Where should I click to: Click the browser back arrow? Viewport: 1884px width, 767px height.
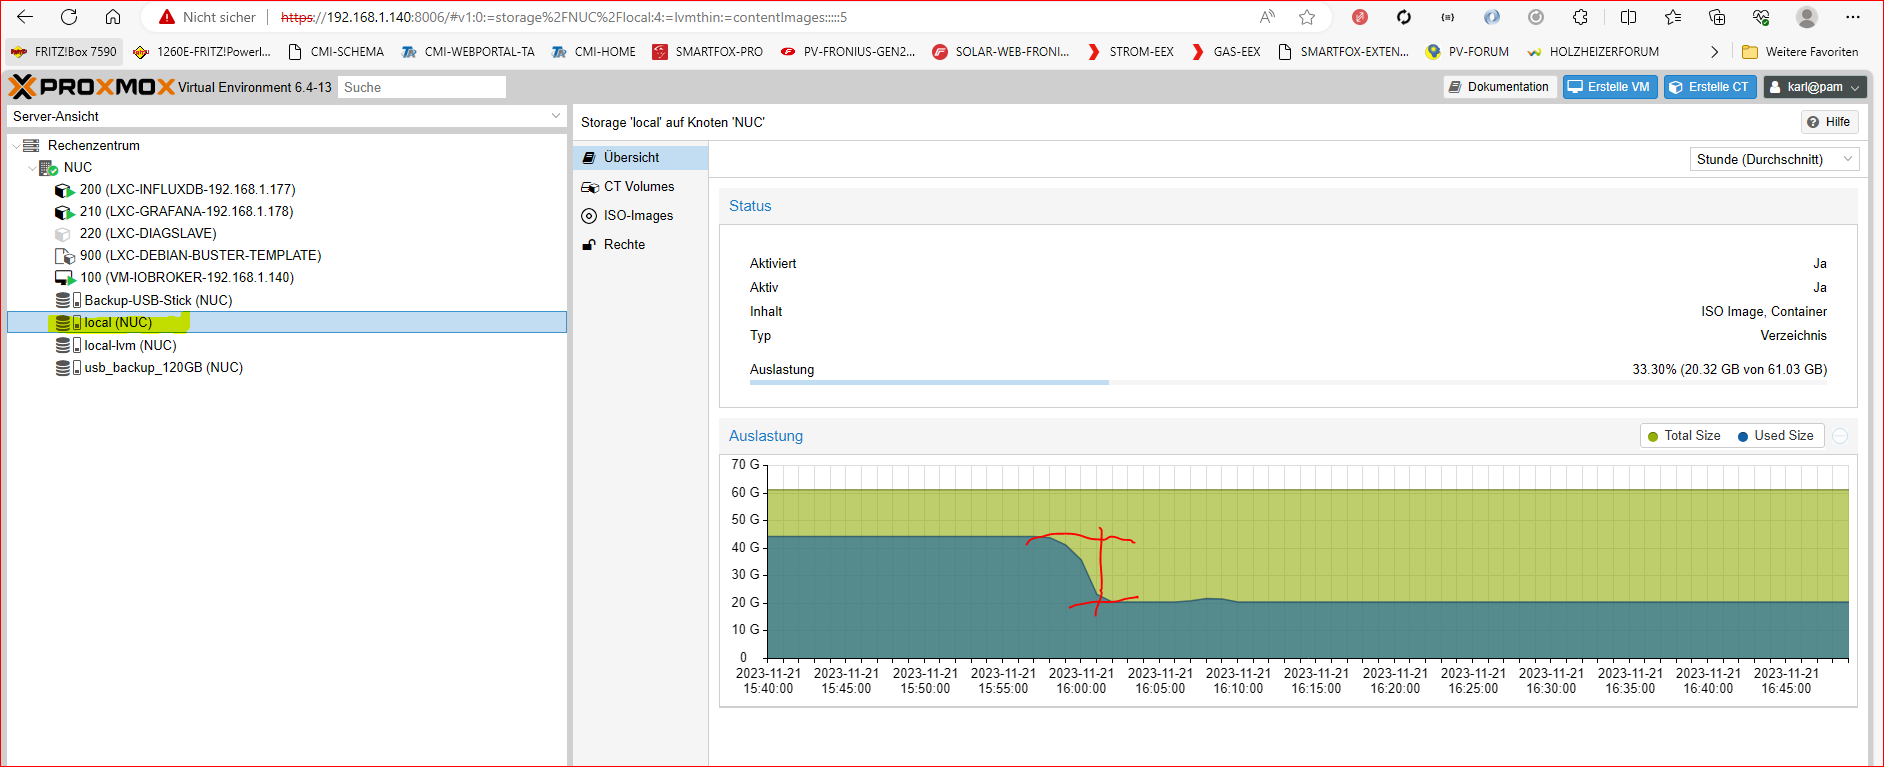25,17
